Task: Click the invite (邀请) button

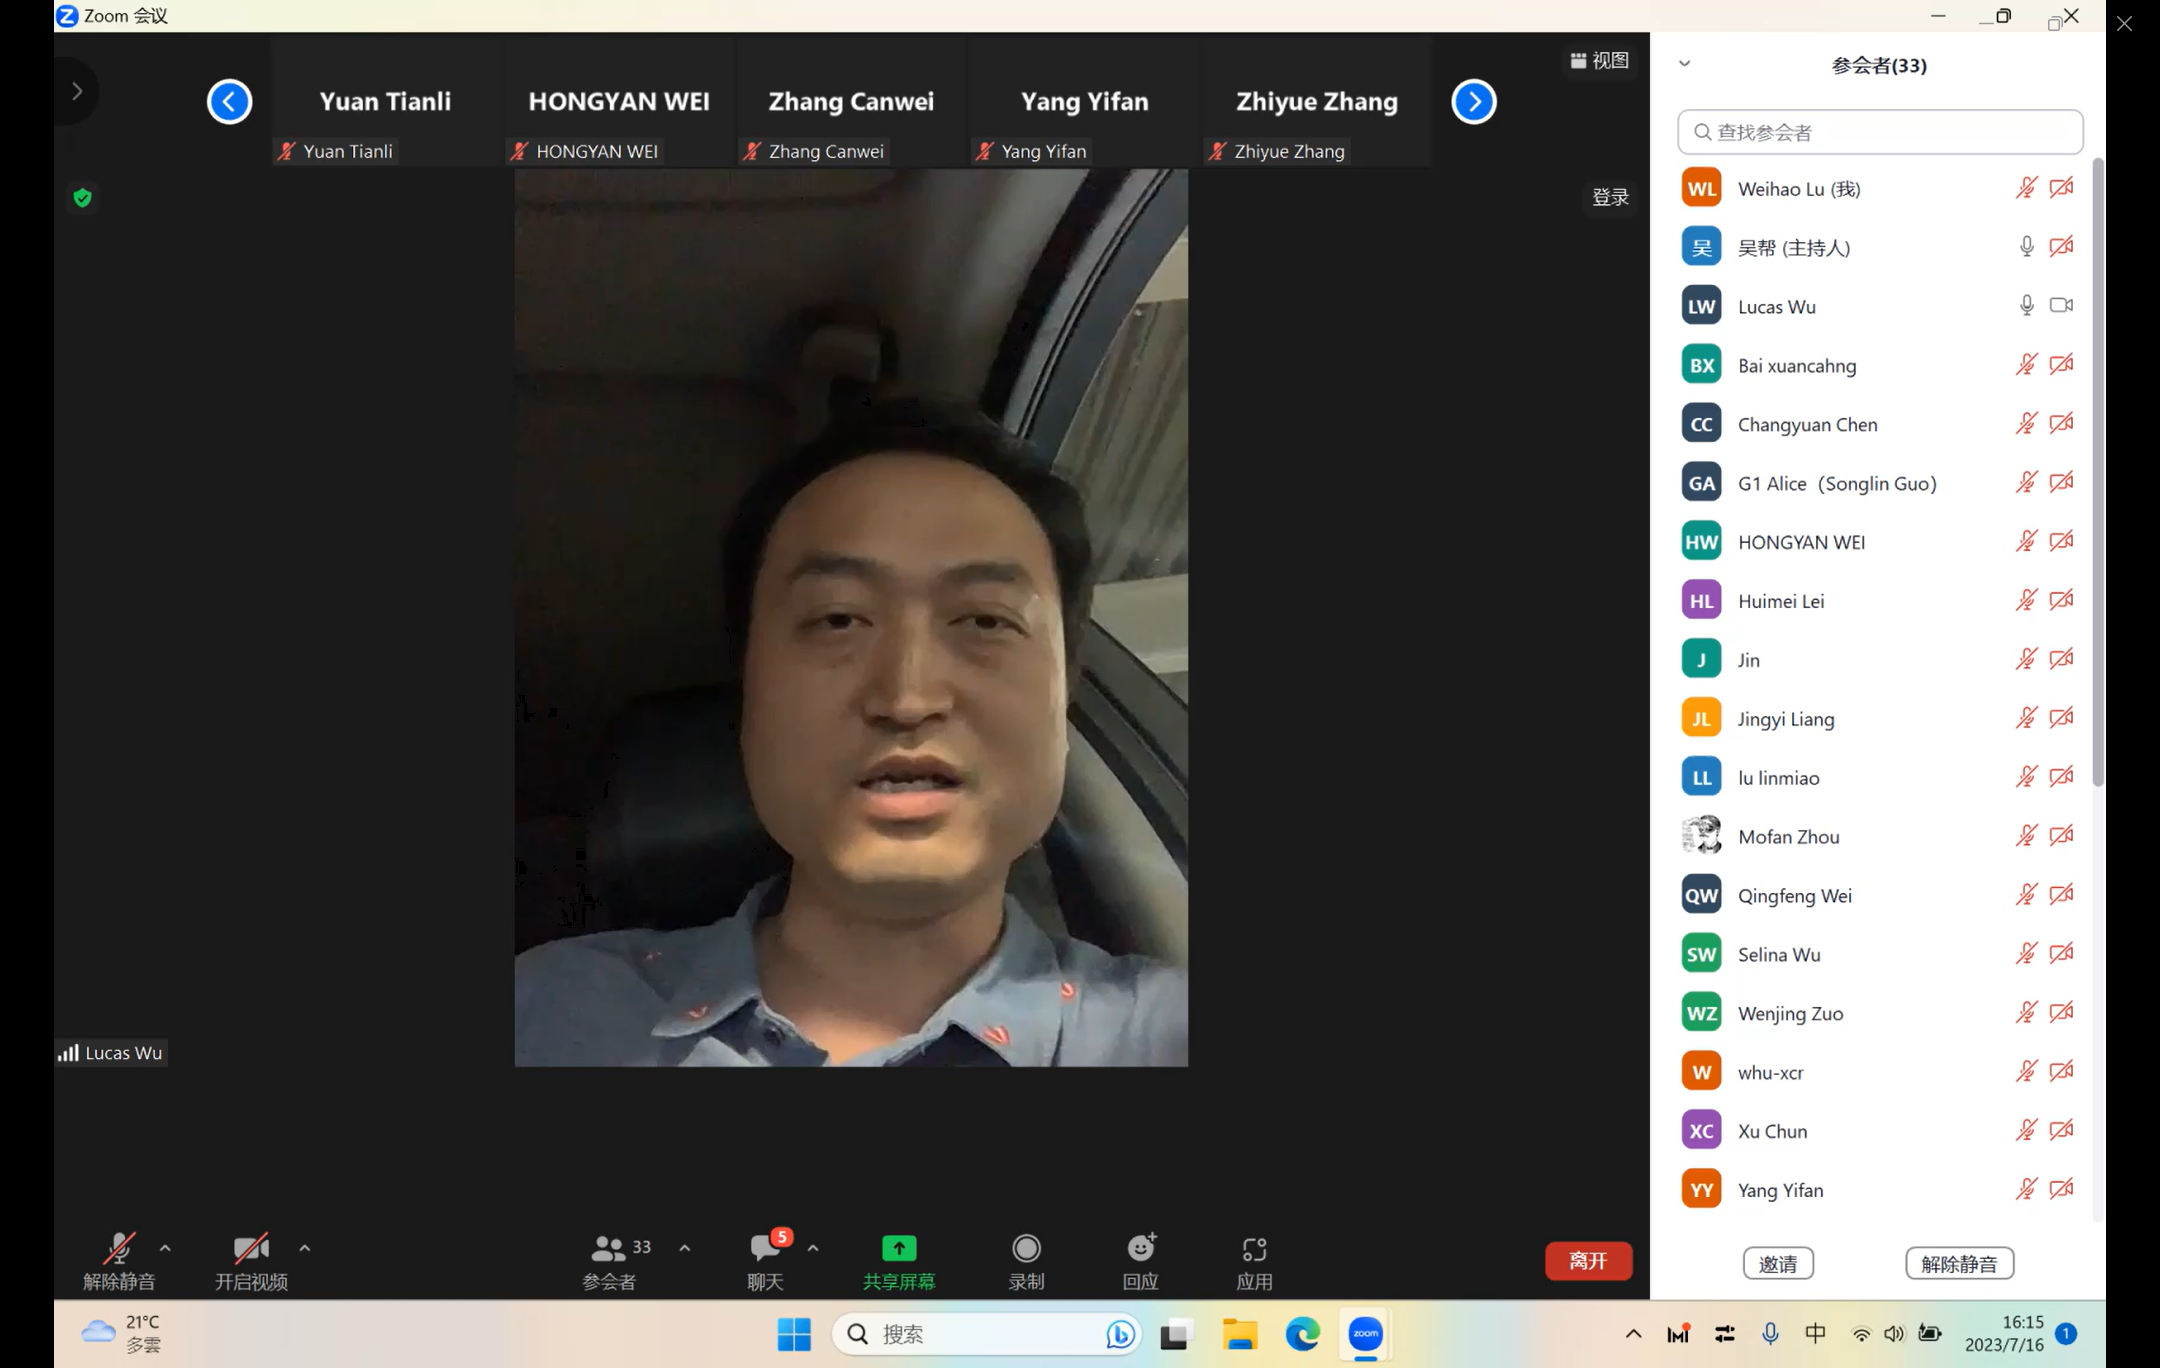Action: (1777, 1263)
